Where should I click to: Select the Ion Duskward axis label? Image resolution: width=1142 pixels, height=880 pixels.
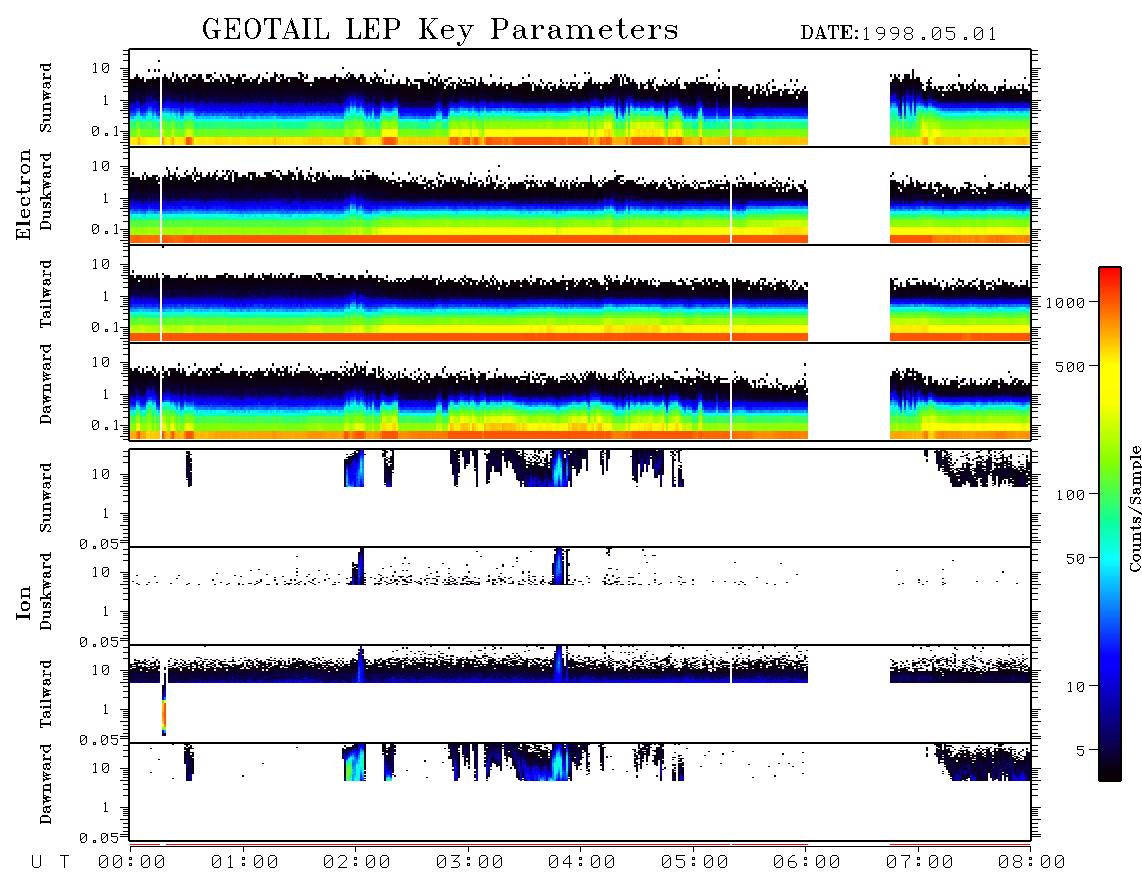[46, 591]
